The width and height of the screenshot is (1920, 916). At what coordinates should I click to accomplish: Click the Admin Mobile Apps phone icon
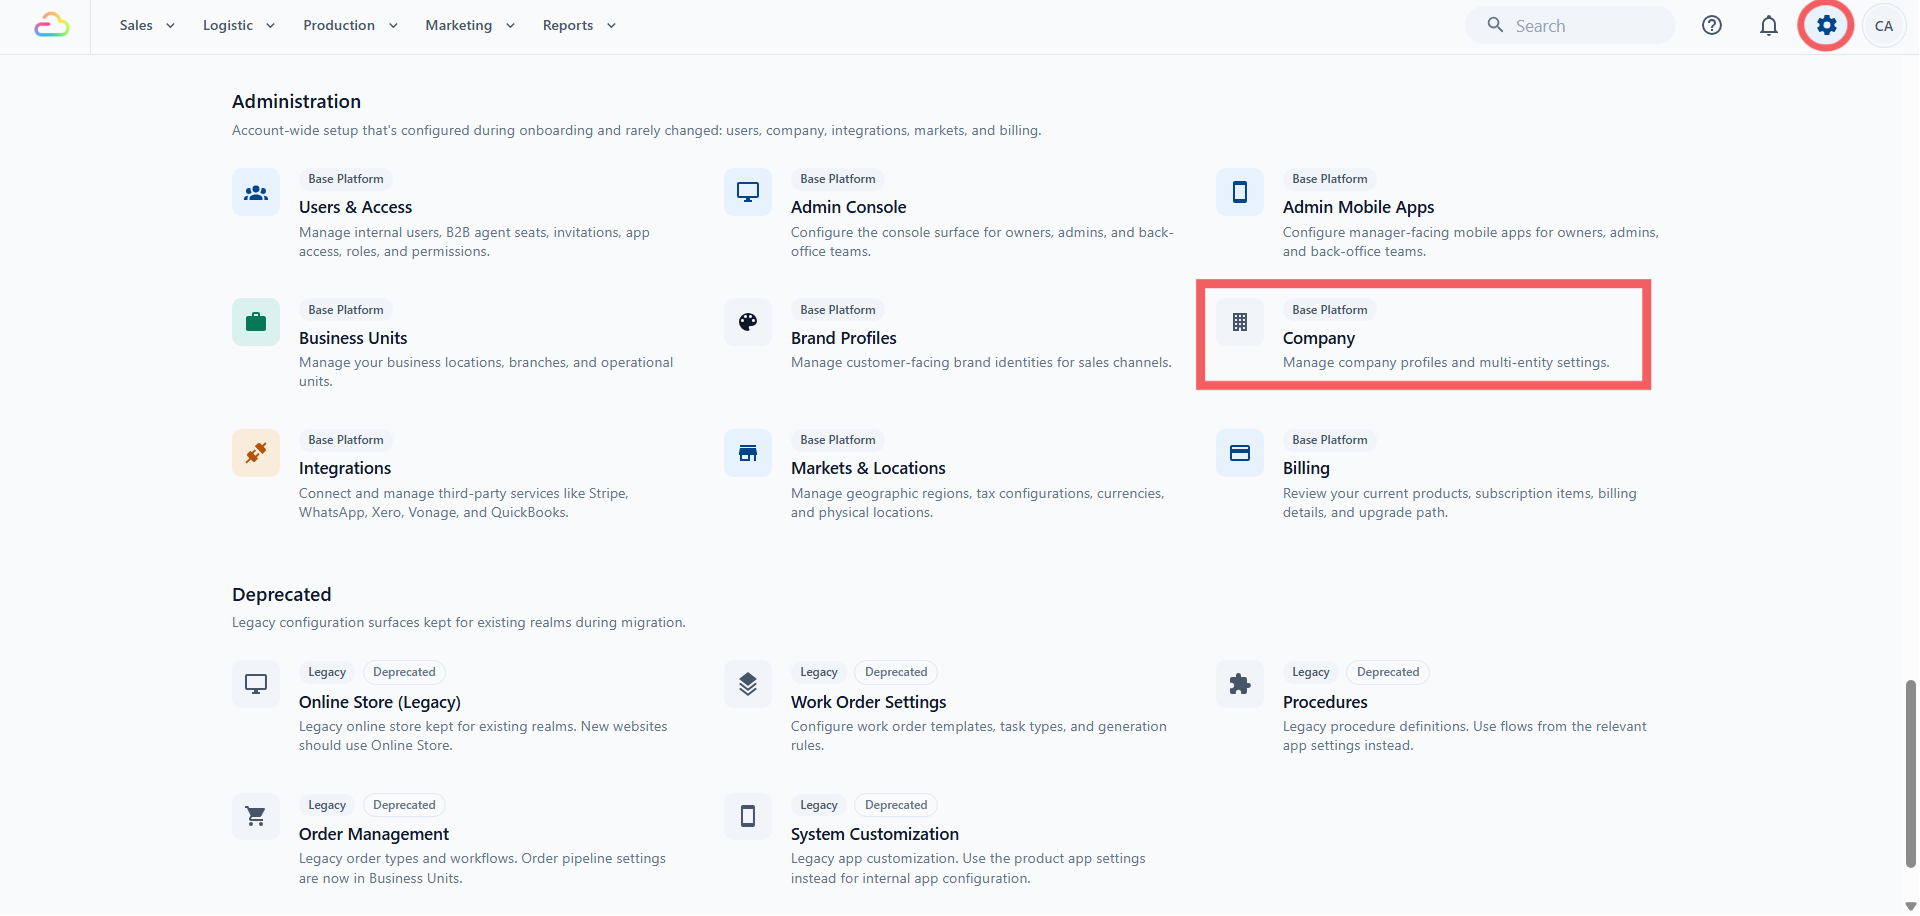(1240, 192)
